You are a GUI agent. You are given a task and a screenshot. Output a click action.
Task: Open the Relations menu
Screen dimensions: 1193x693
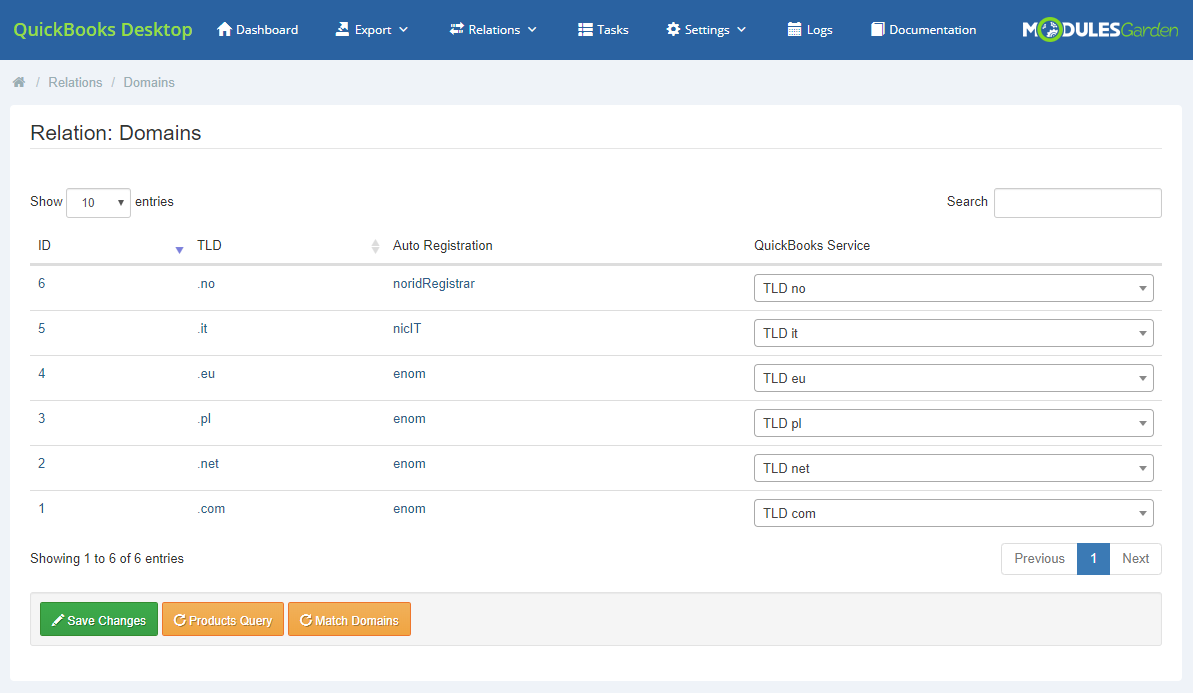(492, 29)
